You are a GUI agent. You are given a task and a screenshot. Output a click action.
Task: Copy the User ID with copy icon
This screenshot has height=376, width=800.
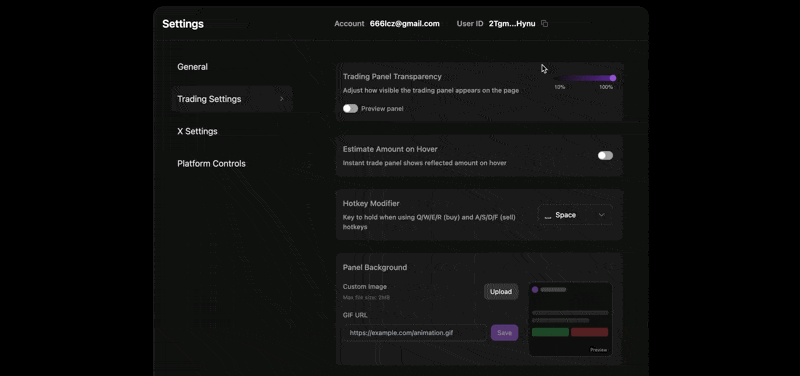544,23
